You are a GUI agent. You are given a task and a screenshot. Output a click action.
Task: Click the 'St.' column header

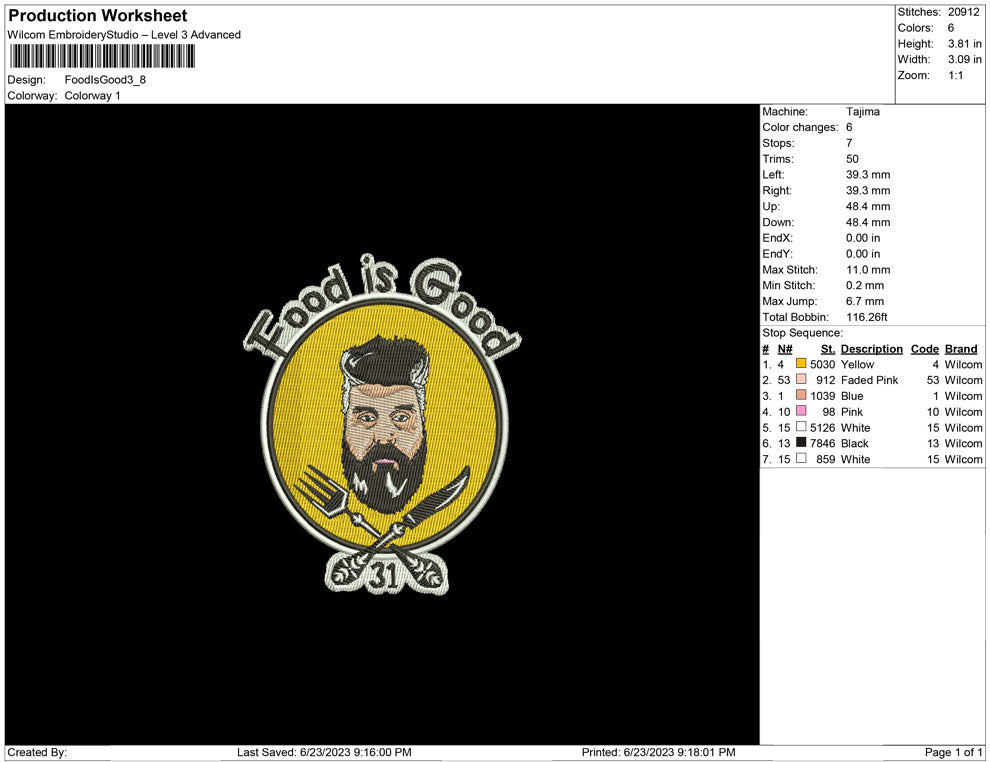(828, 349)
